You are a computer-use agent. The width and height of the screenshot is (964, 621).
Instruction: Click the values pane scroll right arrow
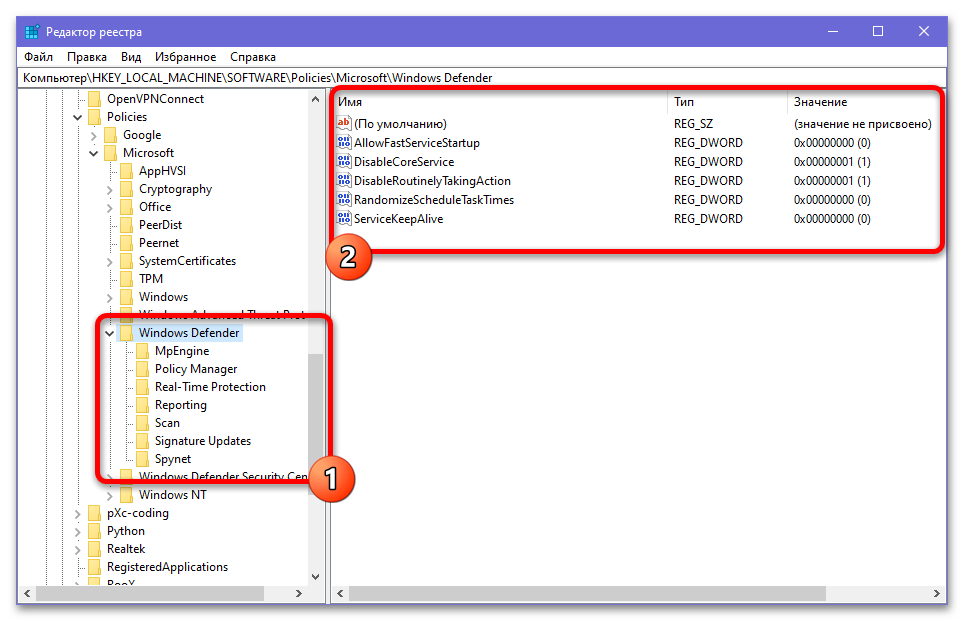tap(936, 593)
